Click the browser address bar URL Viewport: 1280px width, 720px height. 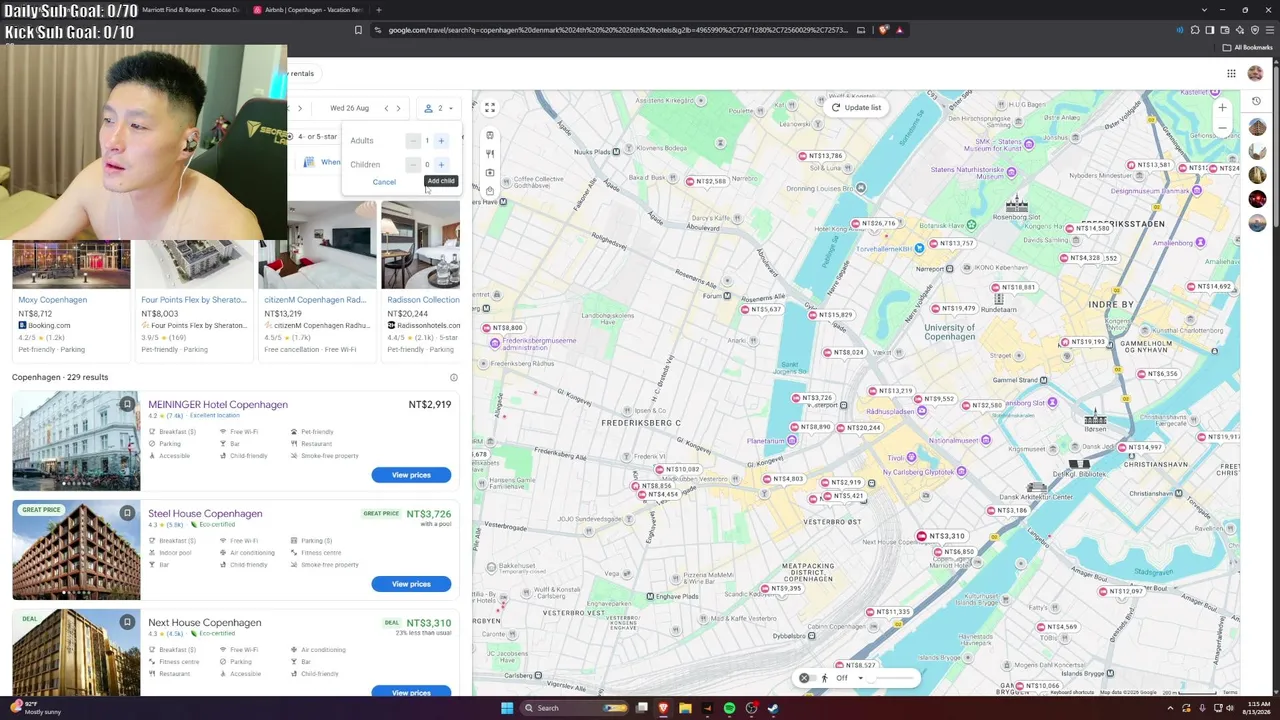(x=617, y=30)
